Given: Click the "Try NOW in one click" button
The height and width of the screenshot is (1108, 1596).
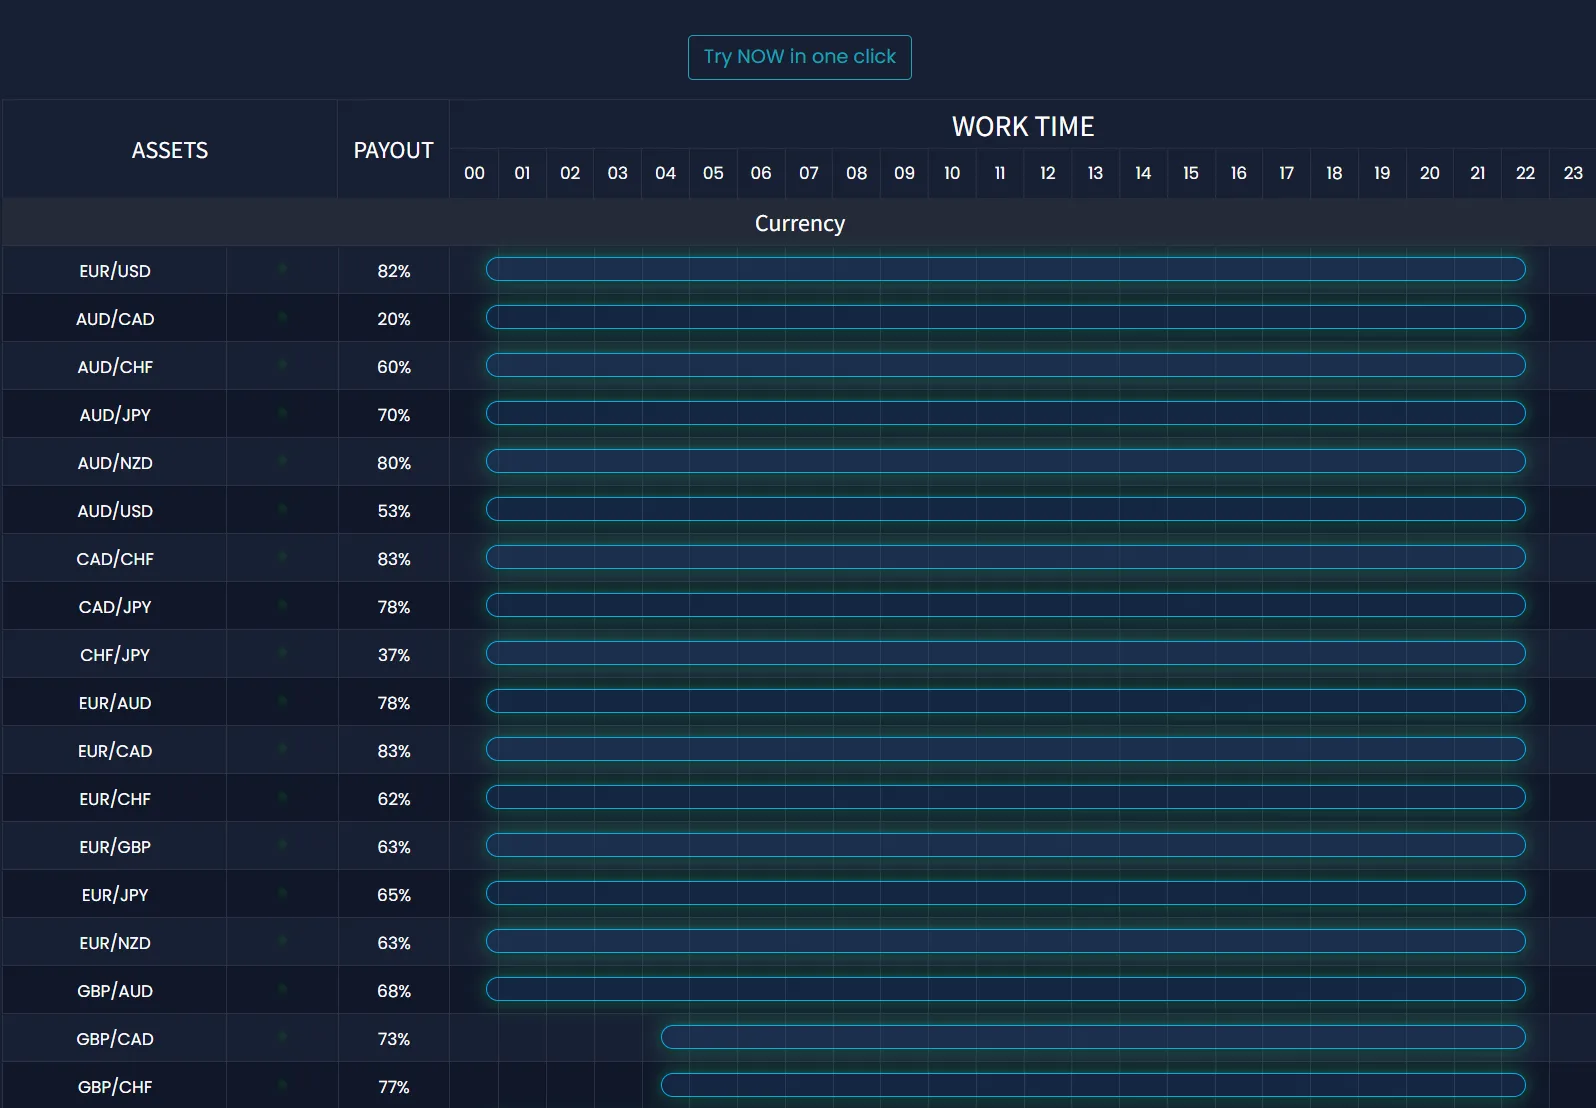Looking at the screenshot, I should point(799,57).
